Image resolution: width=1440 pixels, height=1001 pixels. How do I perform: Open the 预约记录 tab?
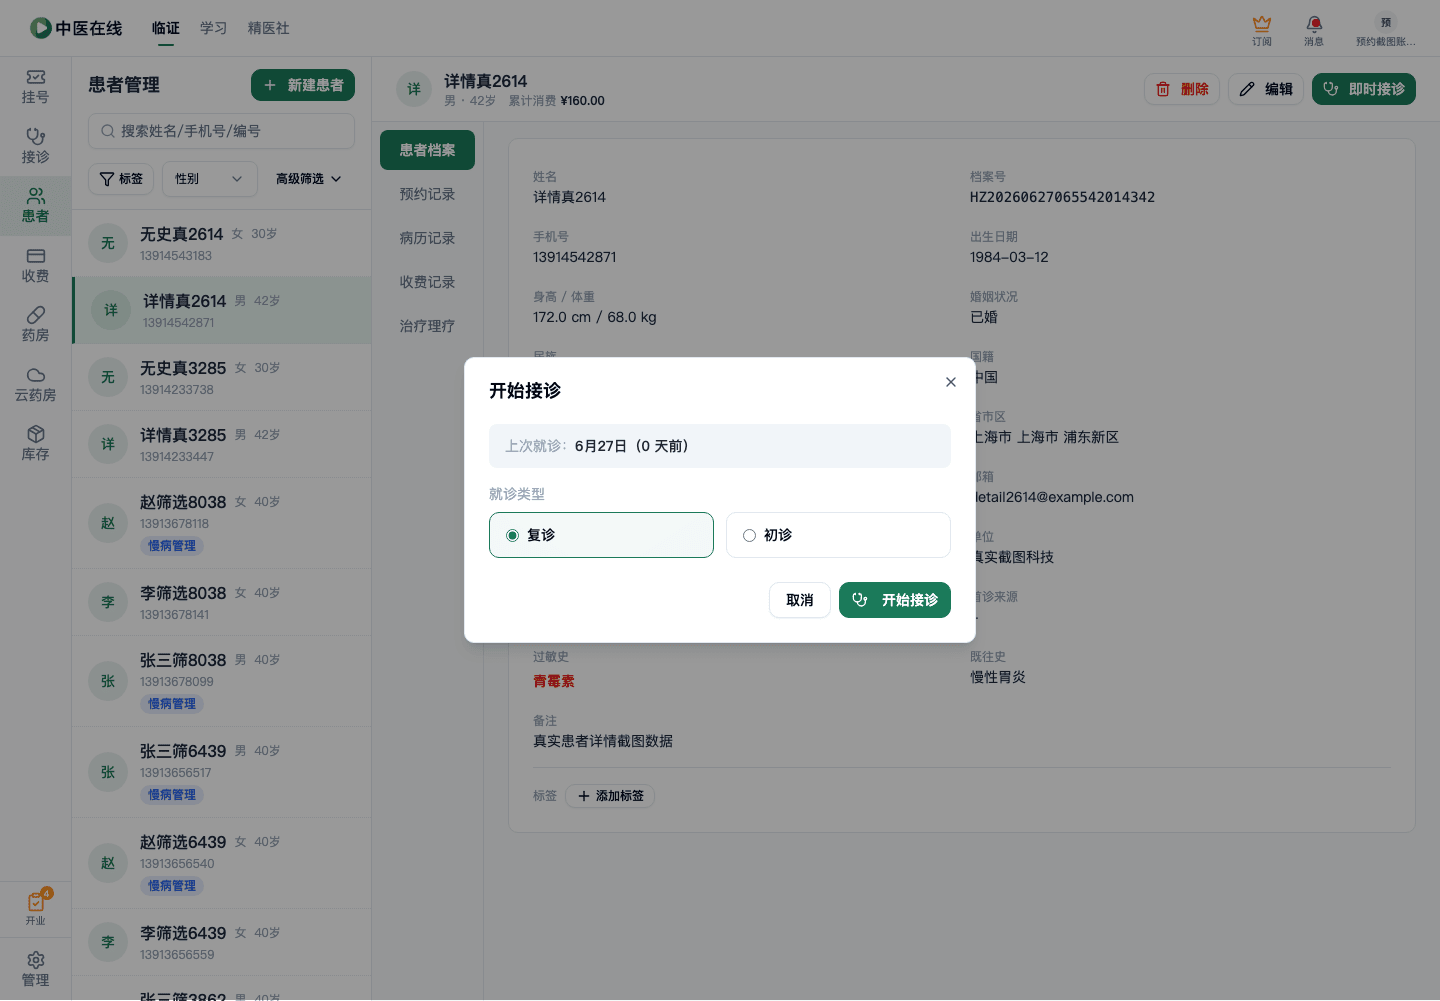428,194
